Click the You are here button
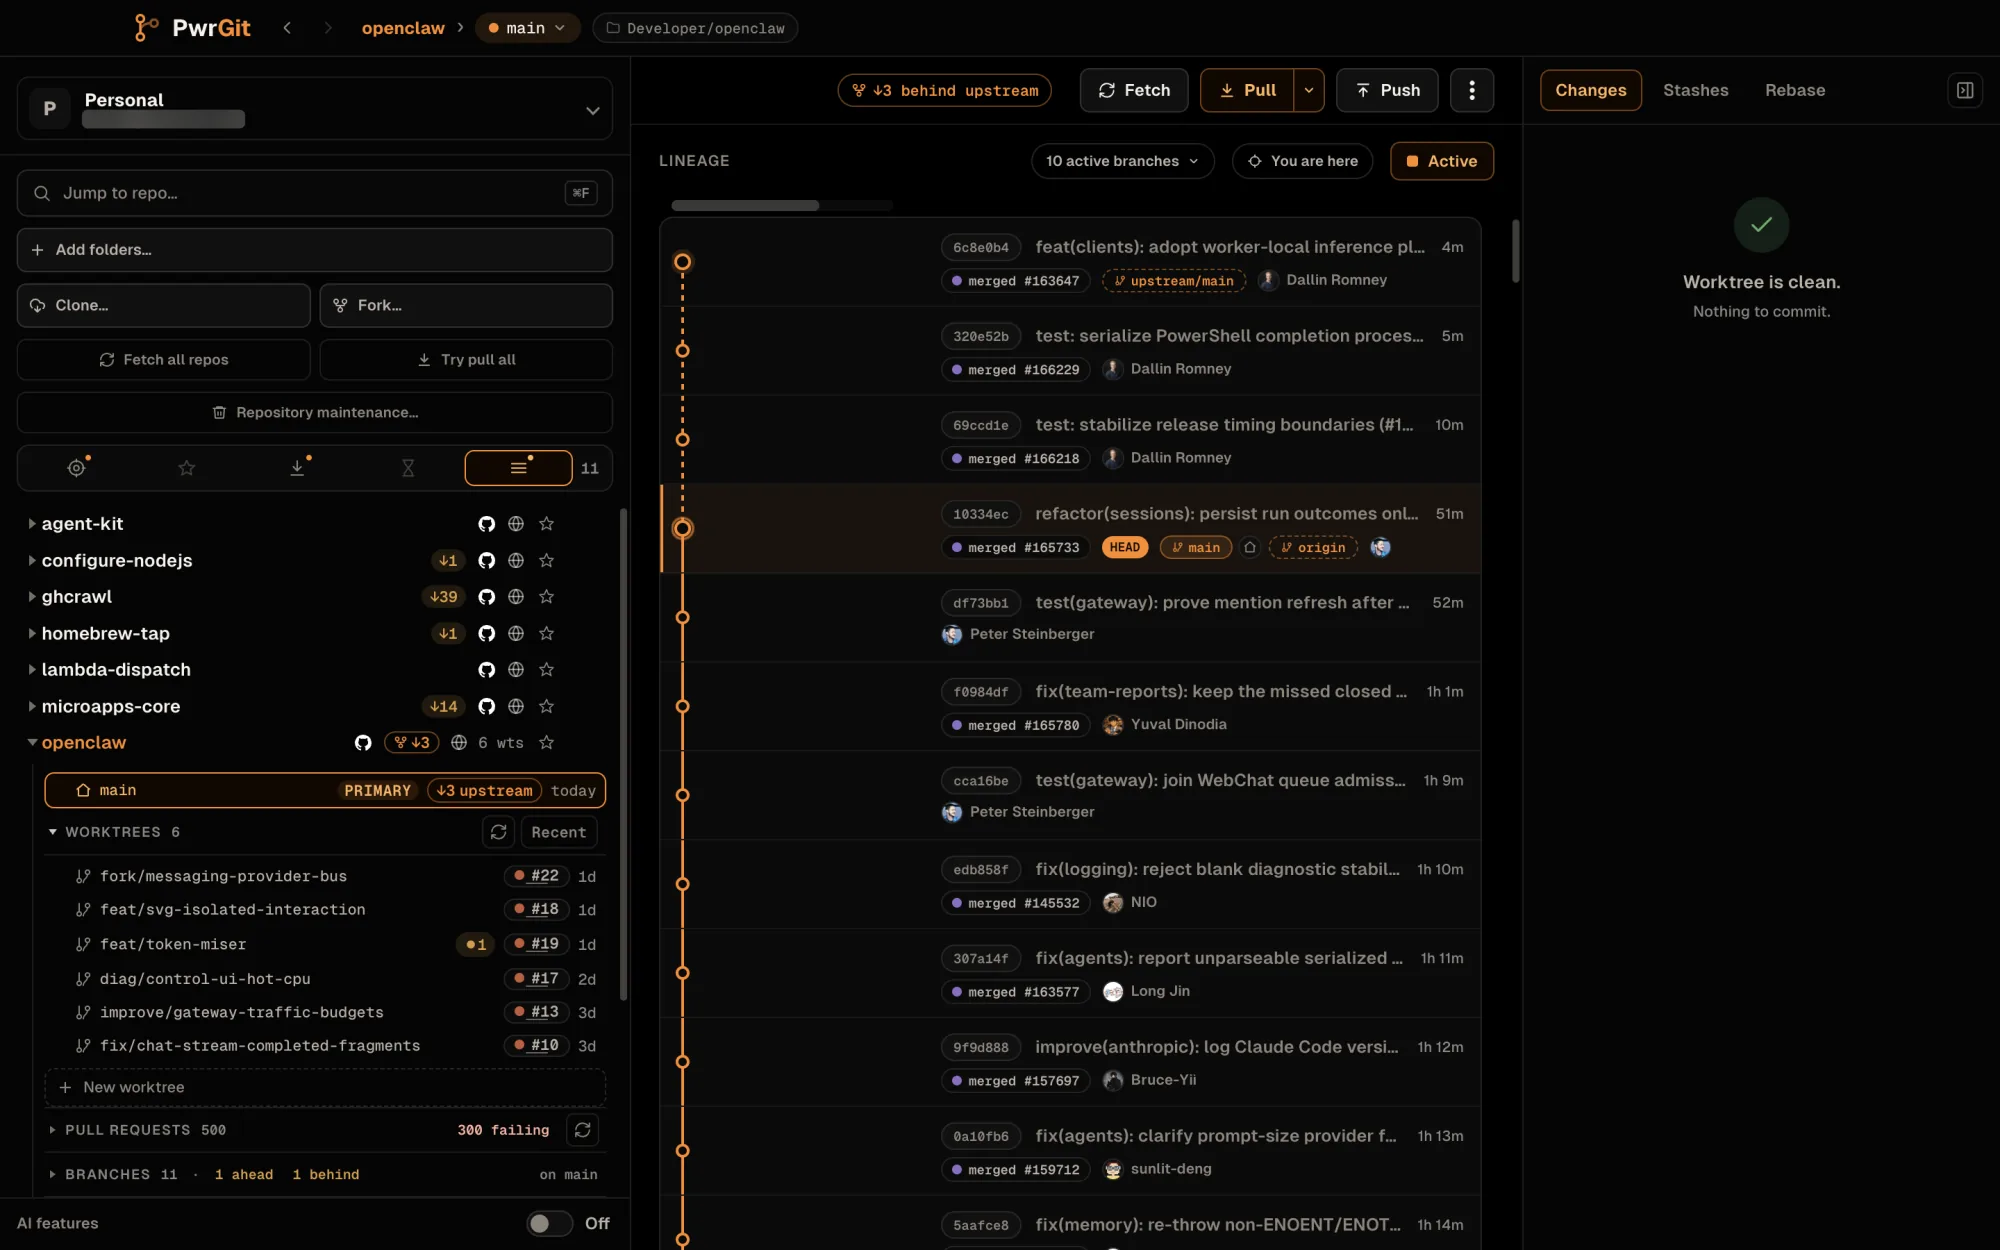The width and height of the screenshot is (2000, 1250). [x=1302, y=161]
